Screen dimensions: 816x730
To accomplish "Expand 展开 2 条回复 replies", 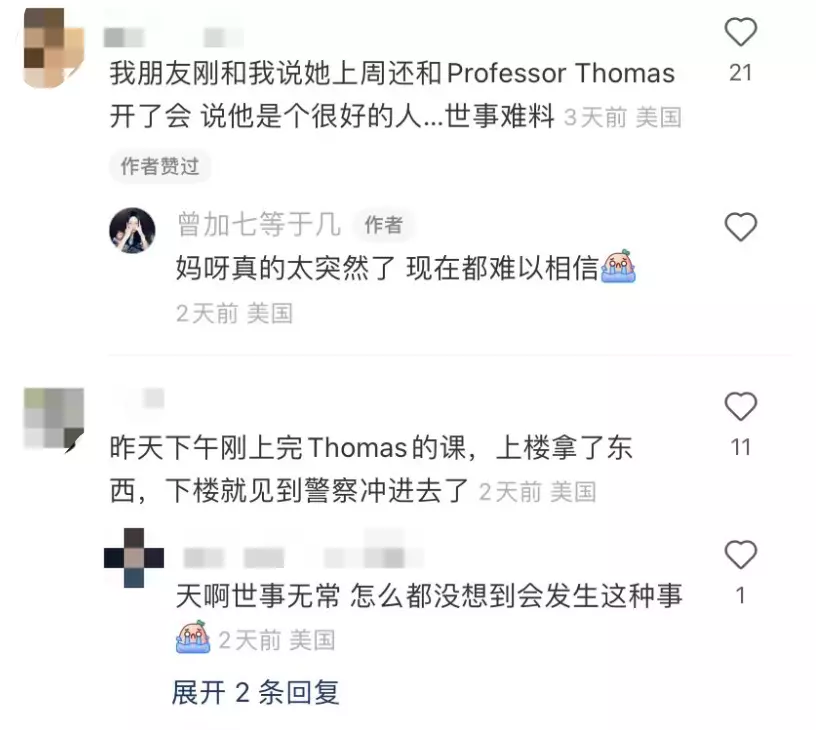I will (255, 693).
